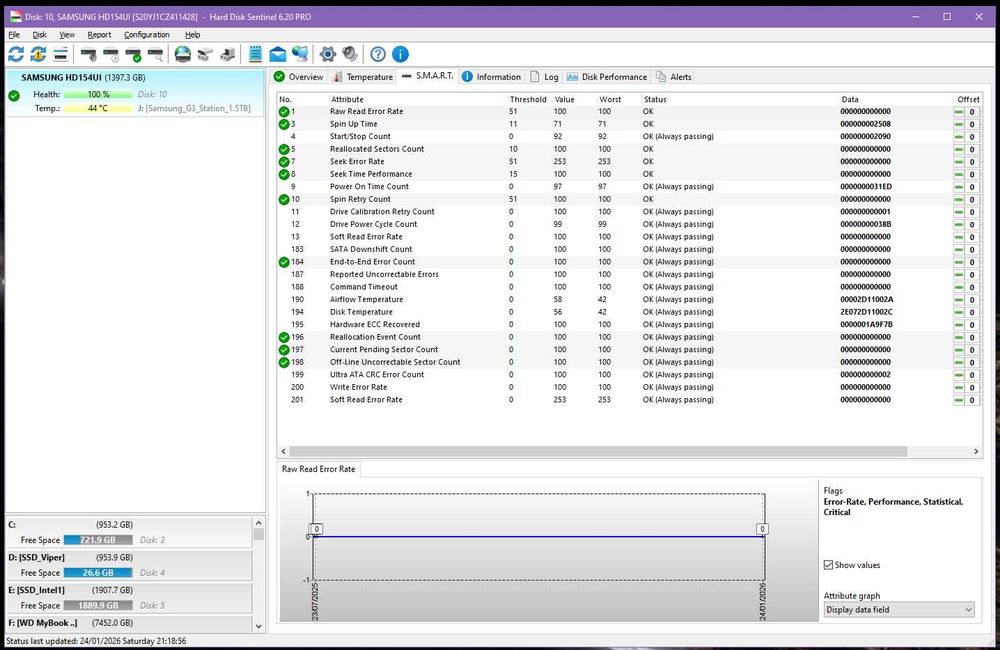
Task: Open the Alerts tab
Action: 673,77
